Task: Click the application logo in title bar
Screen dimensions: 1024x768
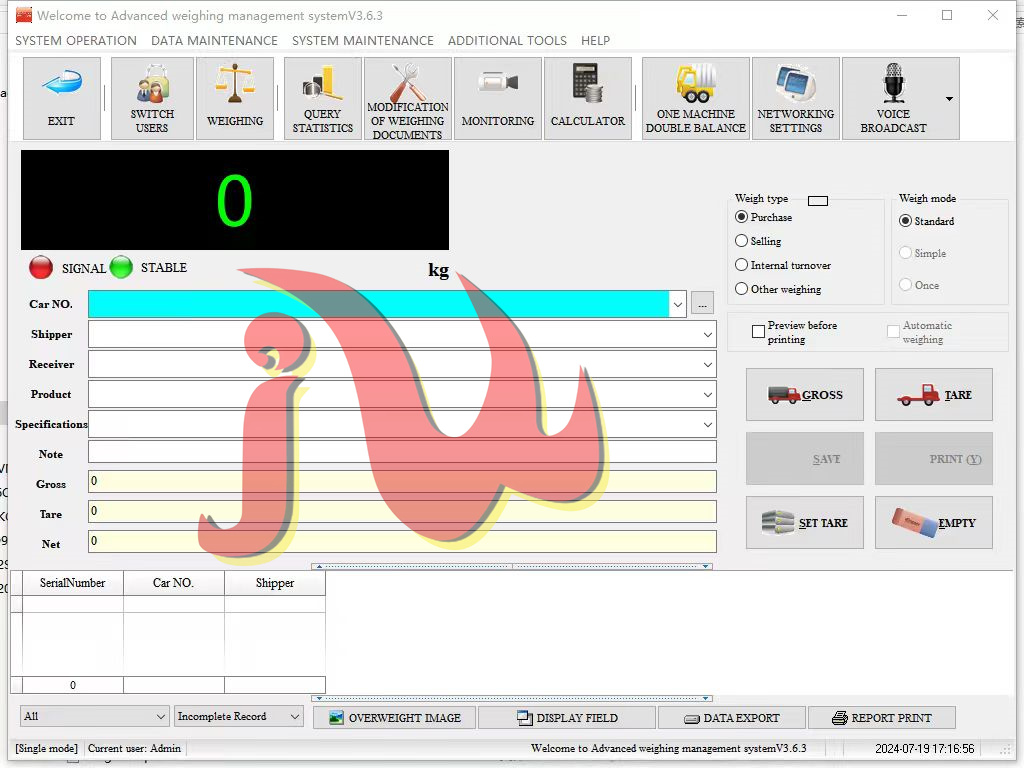Action: point(24,15)
